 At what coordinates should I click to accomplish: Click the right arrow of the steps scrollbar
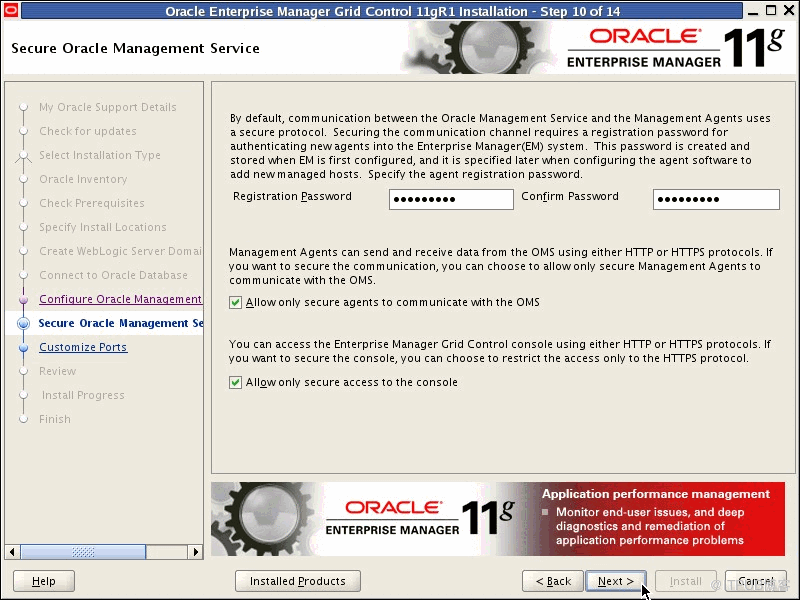195,552
